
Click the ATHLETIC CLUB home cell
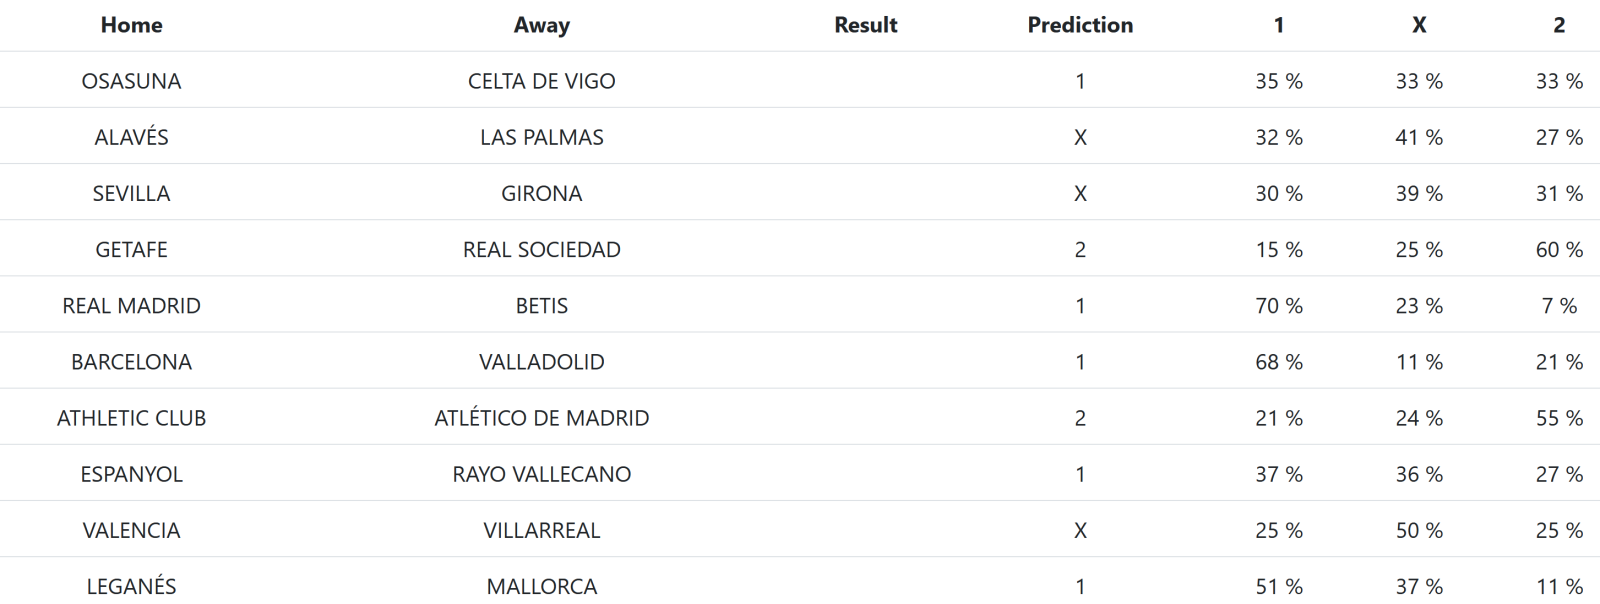click(131, 418)
